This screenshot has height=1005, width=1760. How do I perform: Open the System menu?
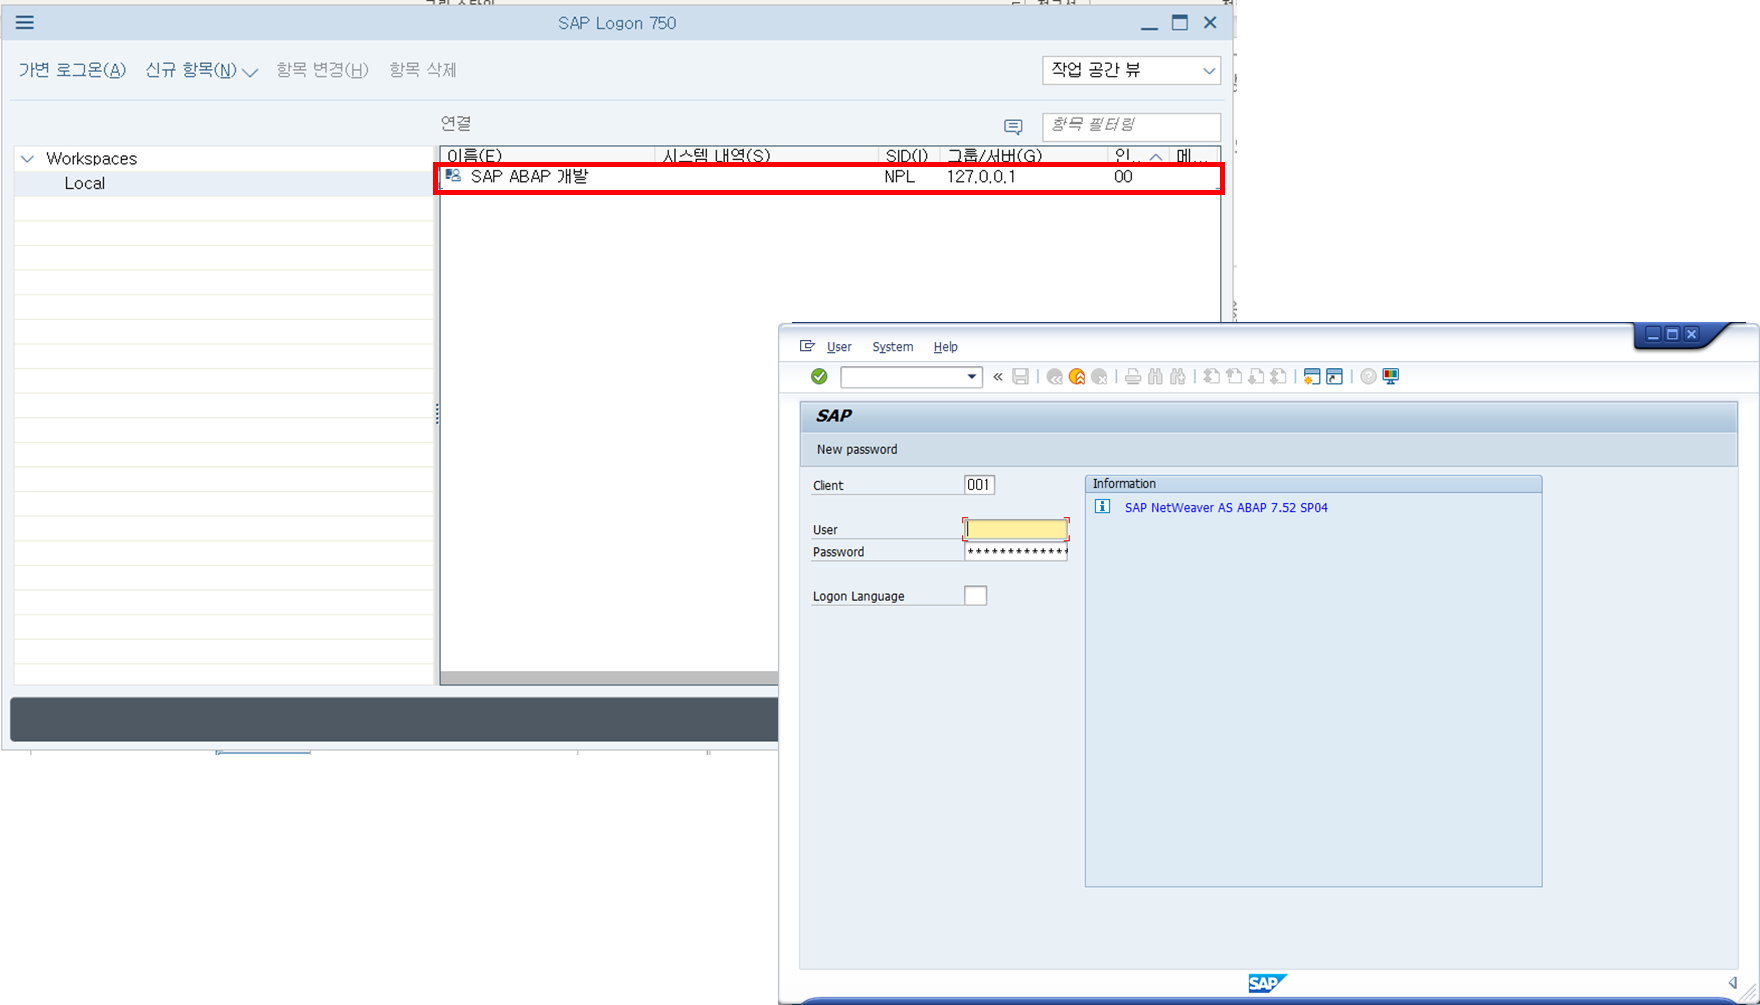[x=892, y=347]
